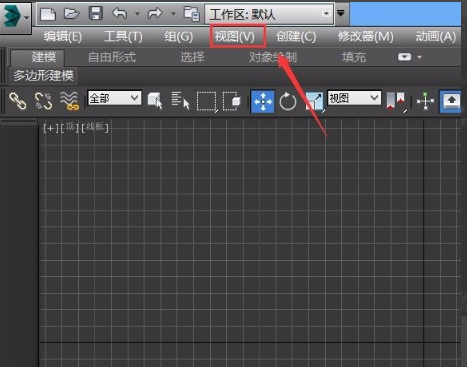Open the 工作区: 默认 workspace dropdown
This screenshot has height=367, width=467.
[x=269, y=14]
